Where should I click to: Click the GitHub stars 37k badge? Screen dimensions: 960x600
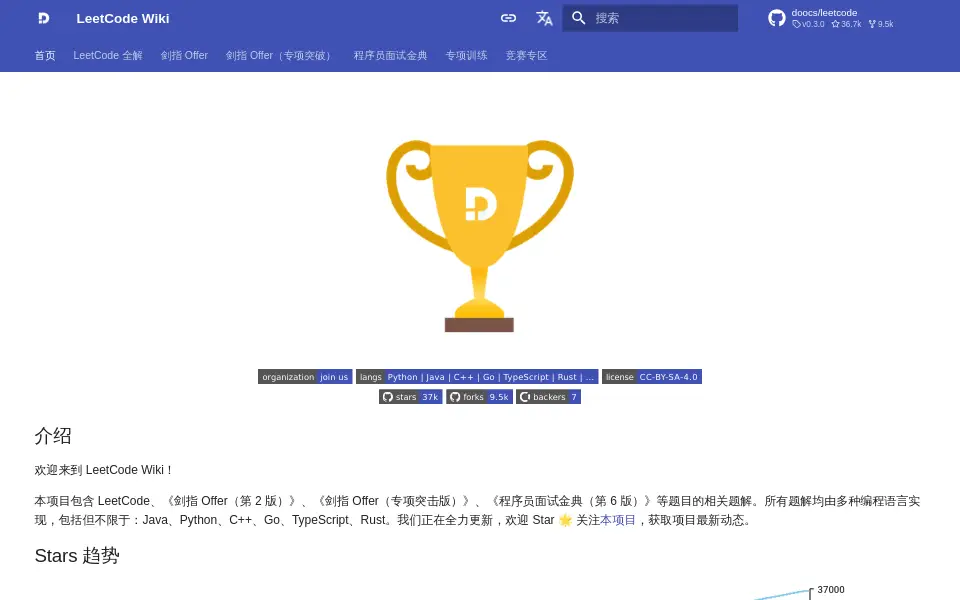[x=411, y=397]
